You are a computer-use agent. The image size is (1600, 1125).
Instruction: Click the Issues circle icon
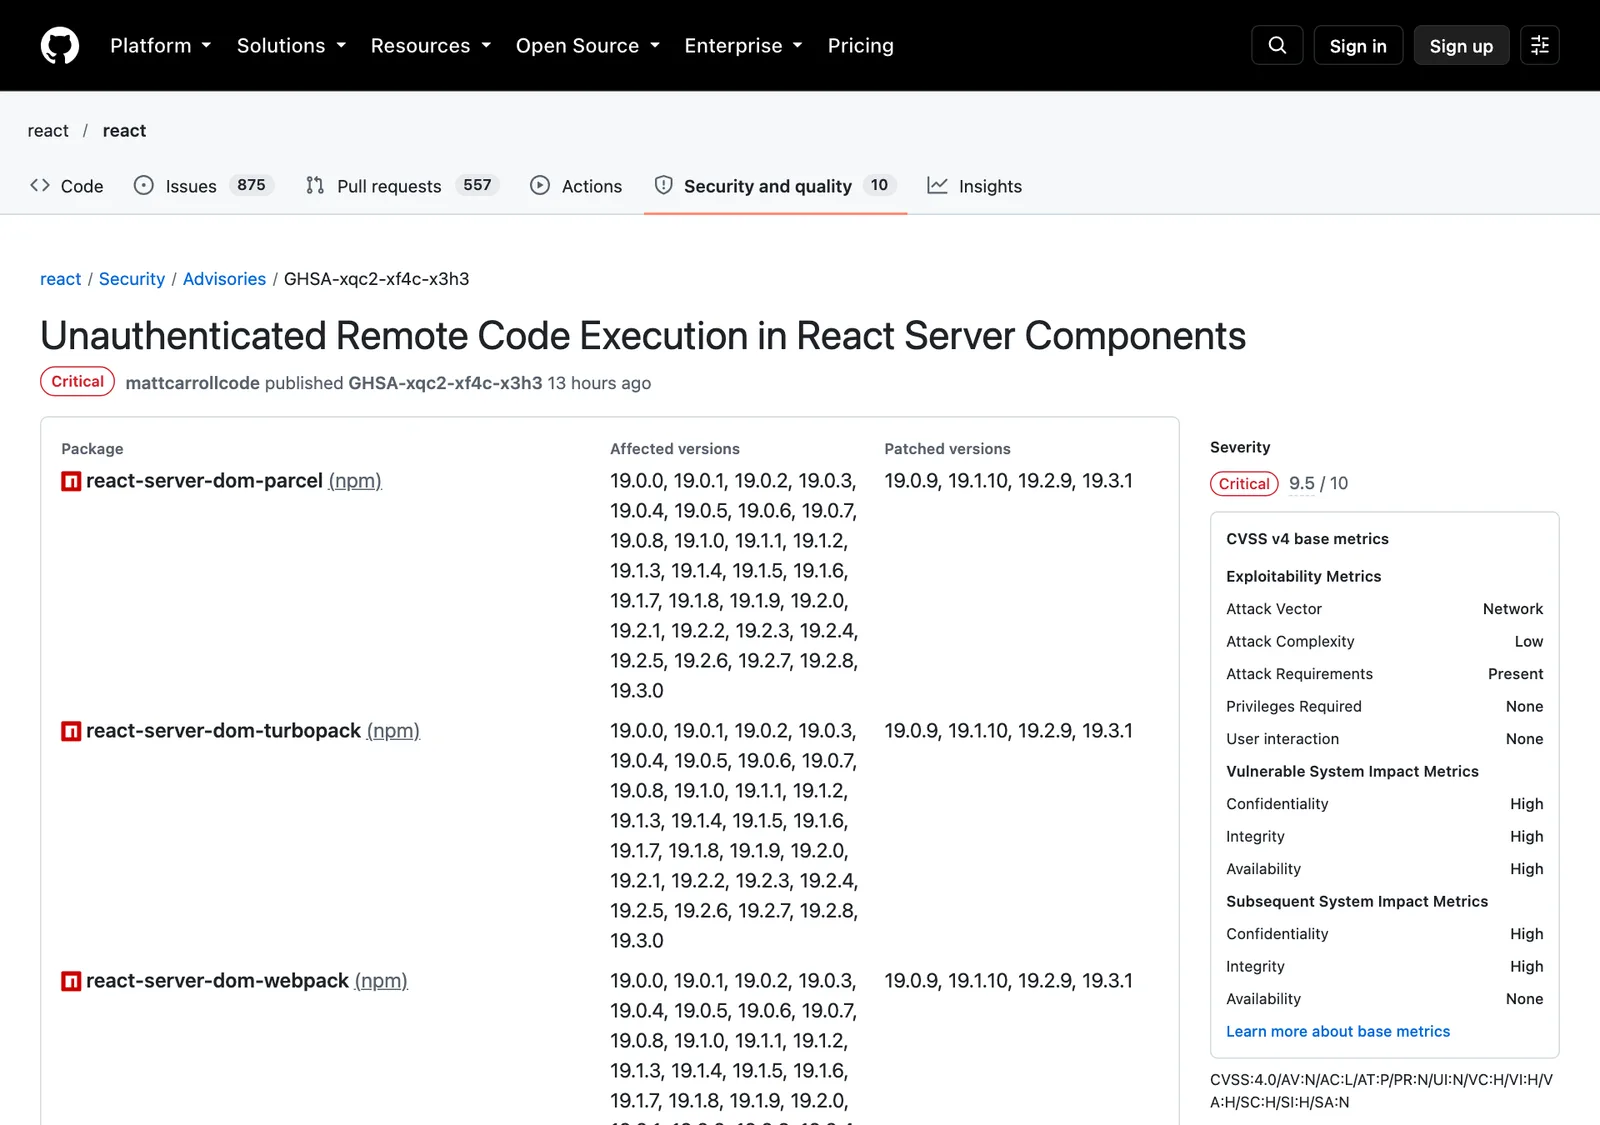[x=144, y=185]
